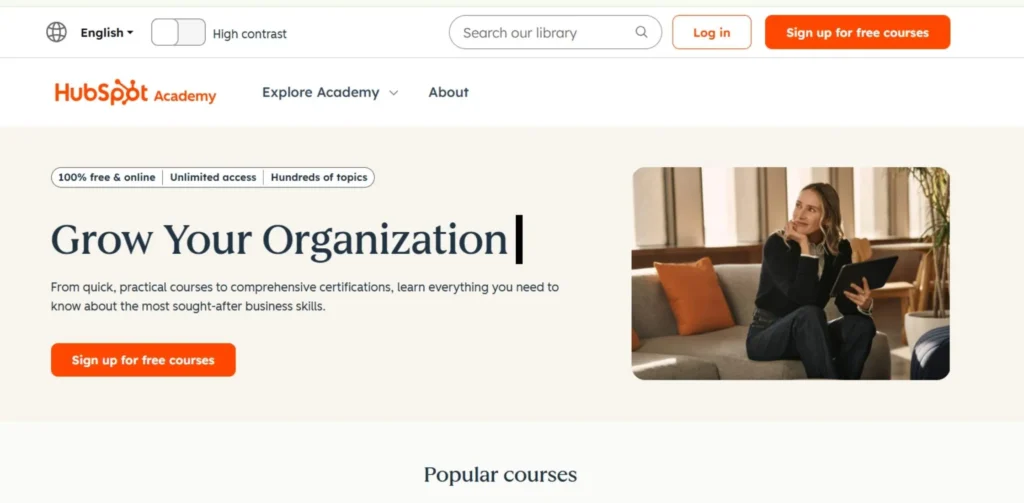Select the Unlimited access tag
1024x503 pixels.
[x=213, y=177]
